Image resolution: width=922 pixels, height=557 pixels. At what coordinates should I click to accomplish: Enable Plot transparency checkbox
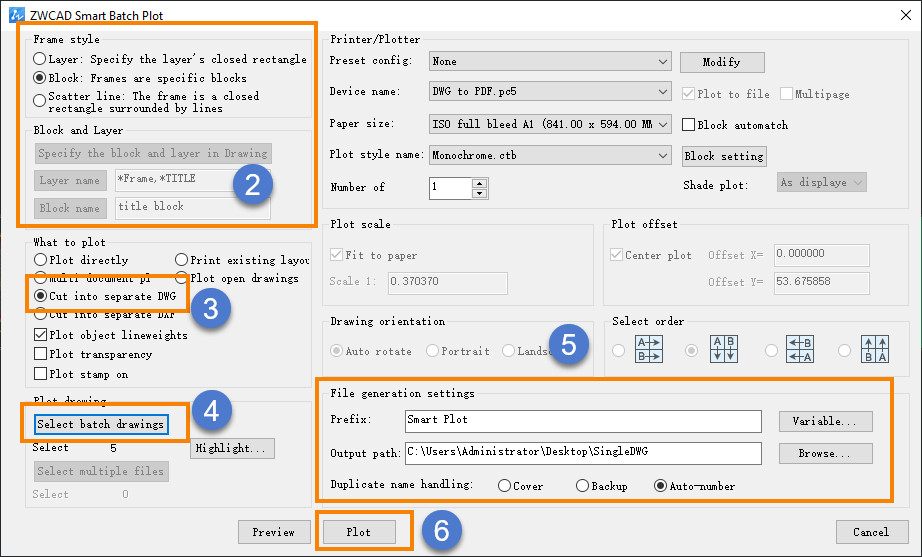[41, 354]
